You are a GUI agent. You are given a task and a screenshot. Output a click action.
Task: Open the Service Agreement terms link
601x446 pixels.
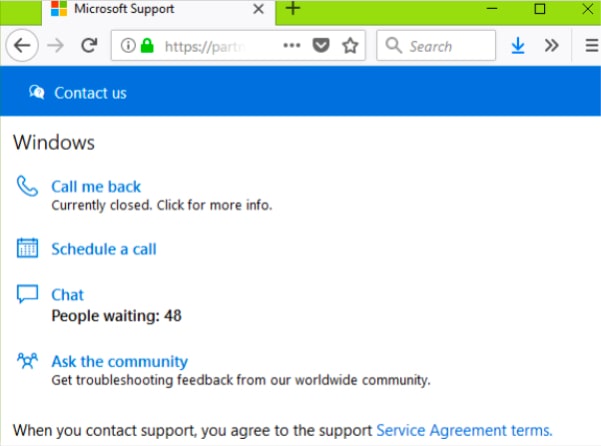point(464,430)
